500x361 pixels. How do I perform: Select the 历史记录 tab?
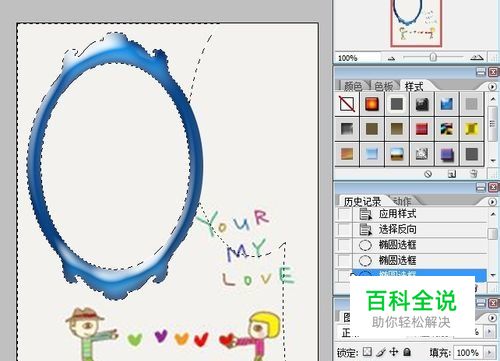click(362, 201)
